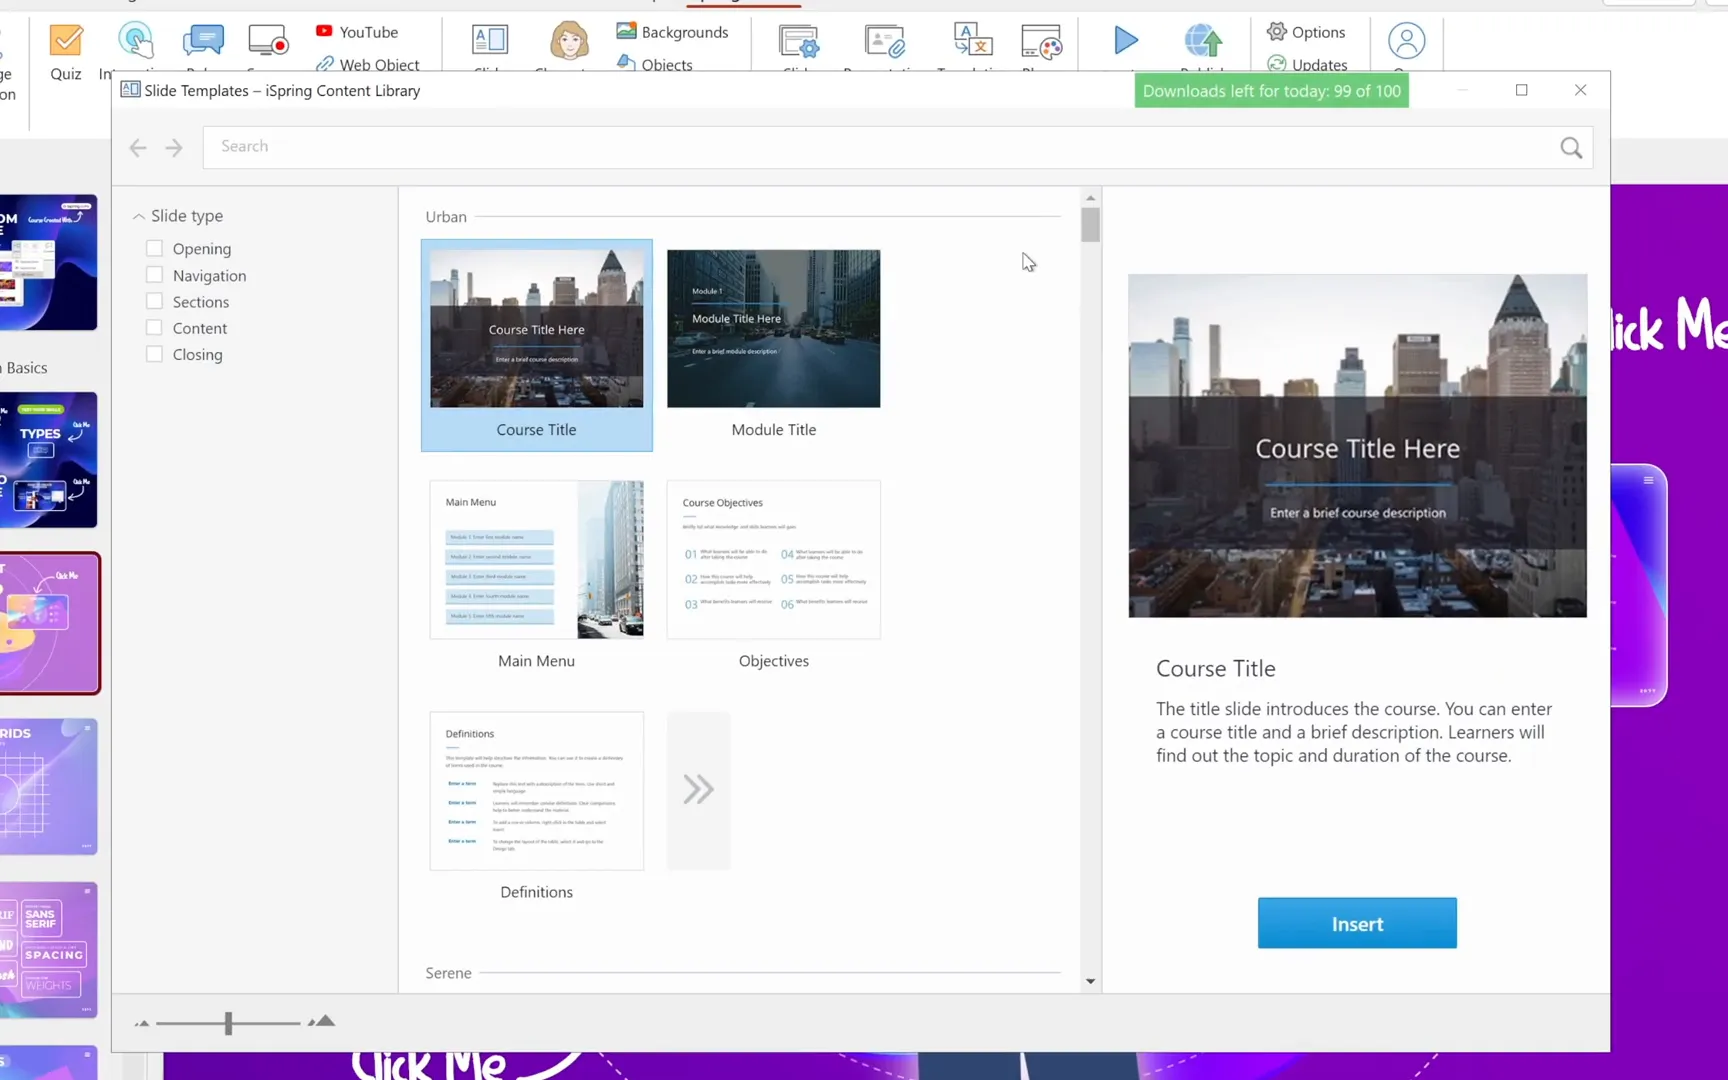Insert a YouTube video from ribbon

coord(356,32)
